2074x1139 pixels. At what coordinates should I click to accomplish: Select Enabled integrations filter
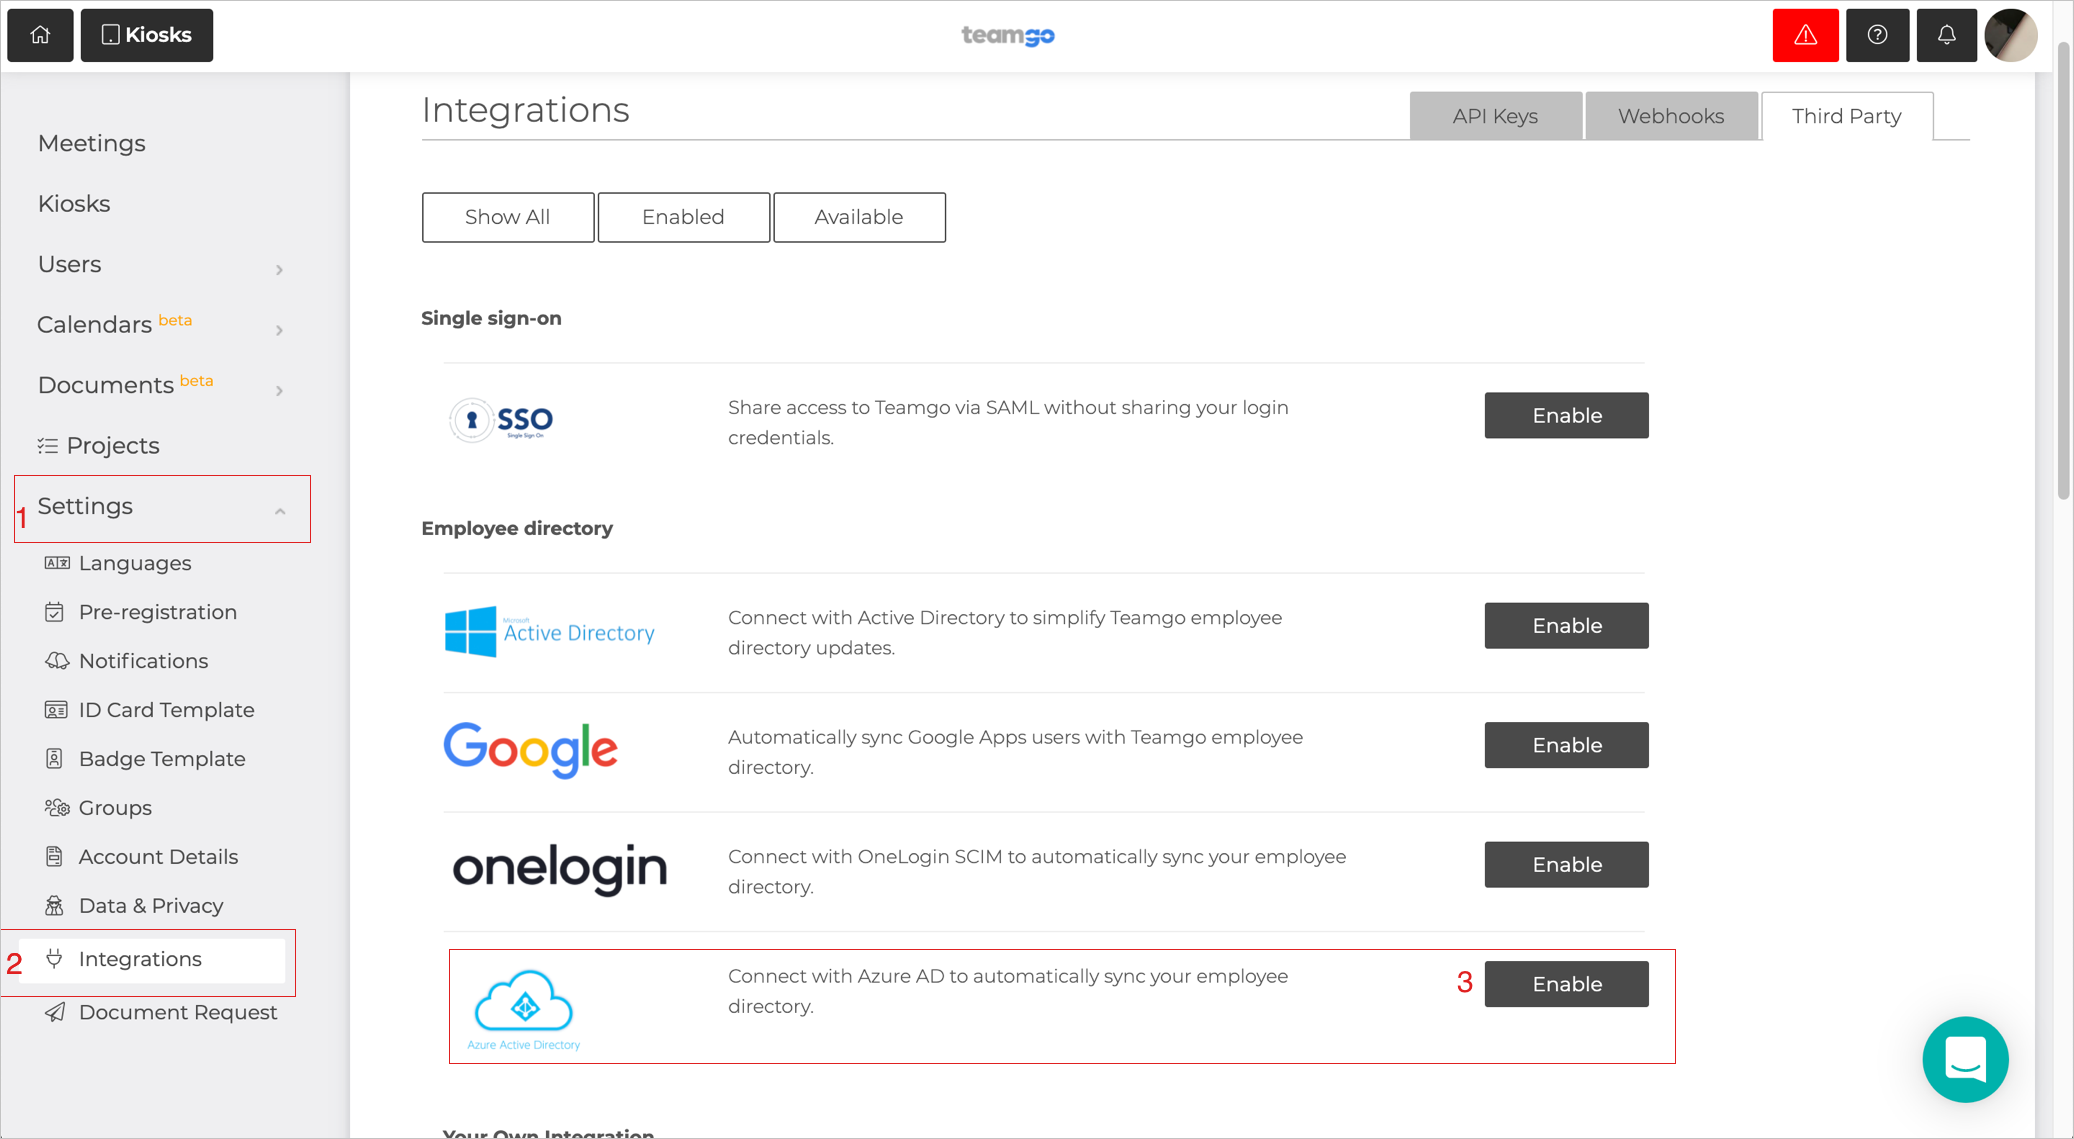[683, 217]
